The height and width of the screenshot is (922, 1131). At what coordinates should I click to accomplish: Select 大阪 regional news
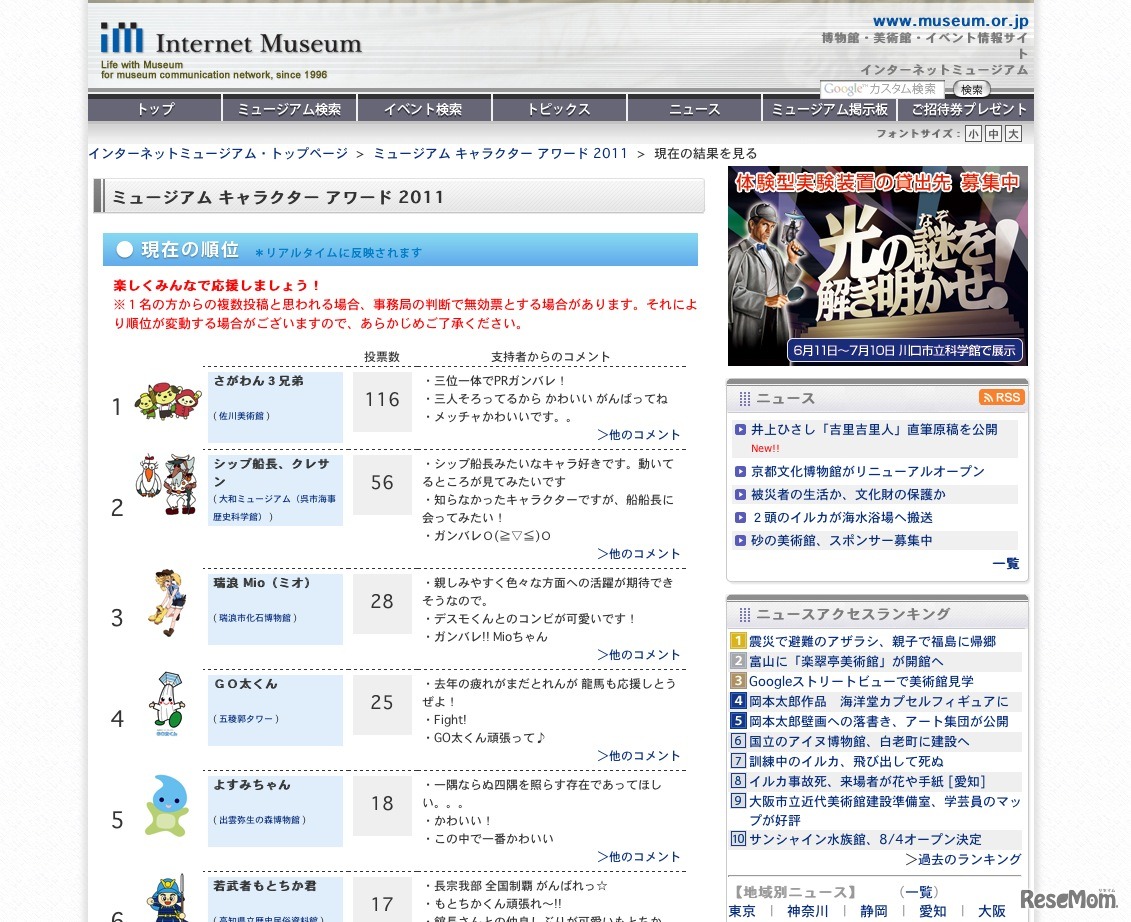point(992,911)
